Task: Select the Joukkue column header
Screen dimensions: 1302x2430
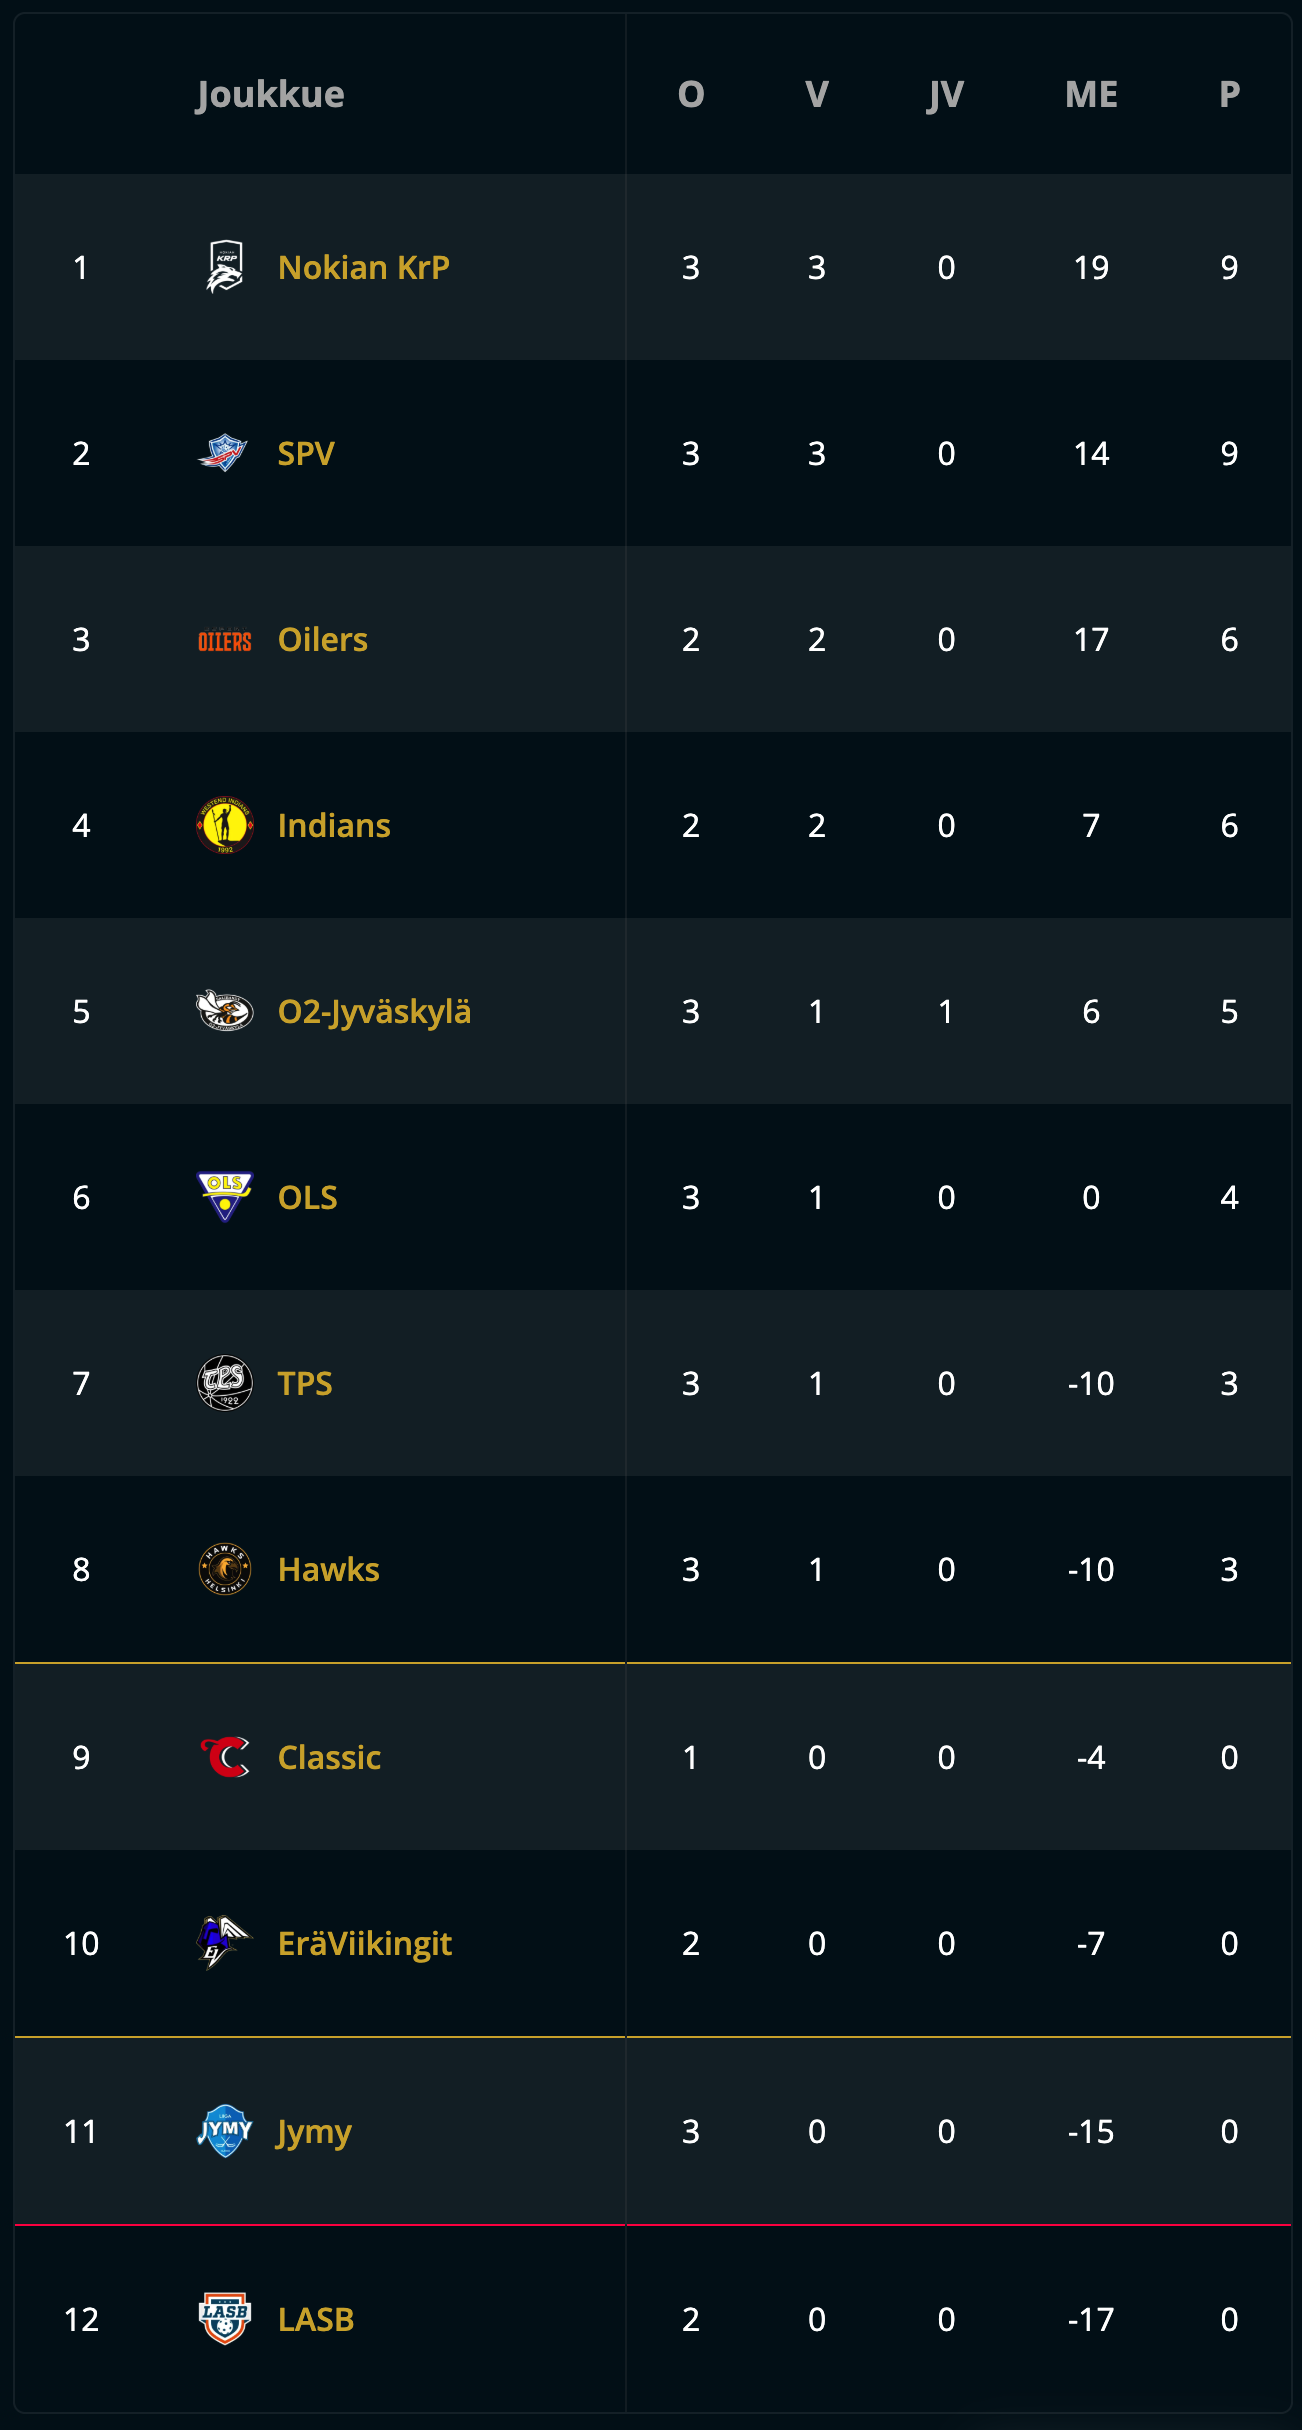Action: tap(271, 94)
